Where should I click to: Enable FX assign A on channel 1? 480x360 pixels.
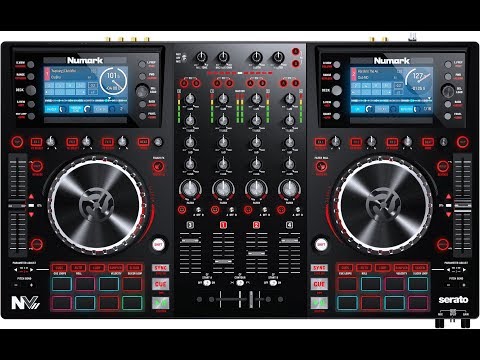pos(217,83)
